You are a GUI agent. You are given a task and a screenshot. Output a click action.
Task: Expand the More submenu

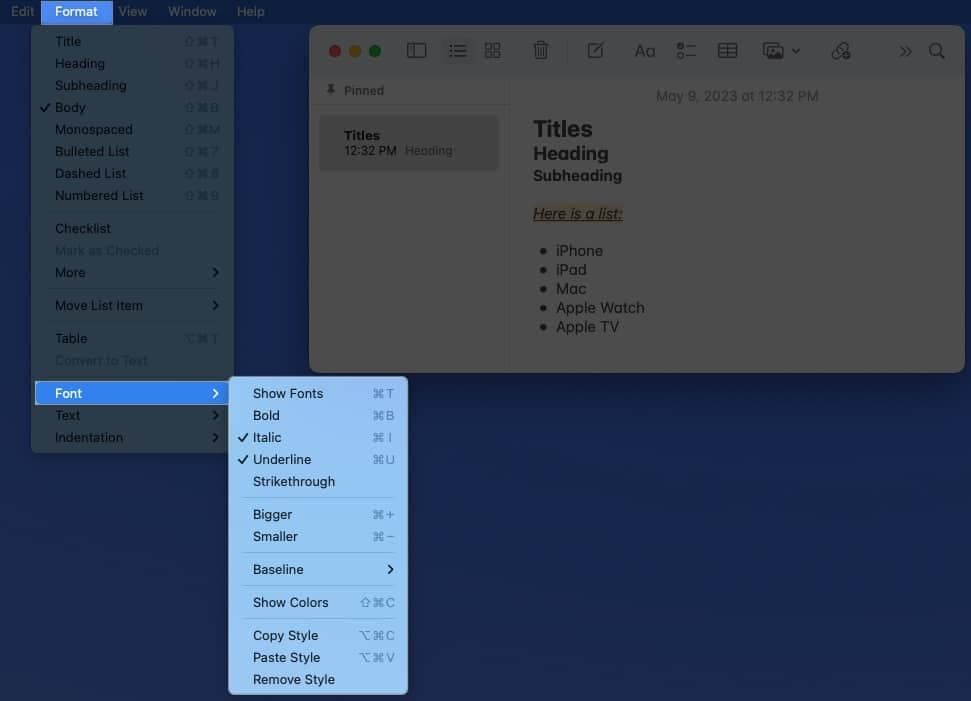132,272
